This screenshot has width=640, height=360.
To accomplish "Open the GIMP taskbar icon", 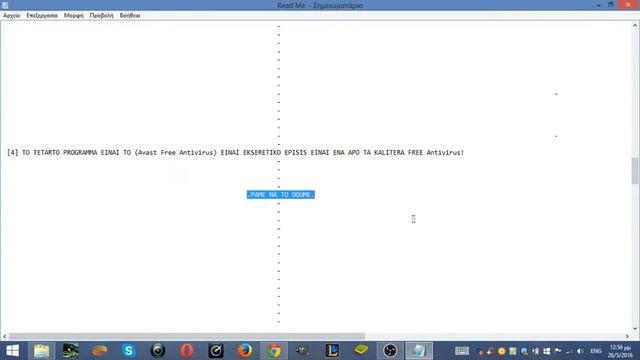I will (x=303, y=351).
